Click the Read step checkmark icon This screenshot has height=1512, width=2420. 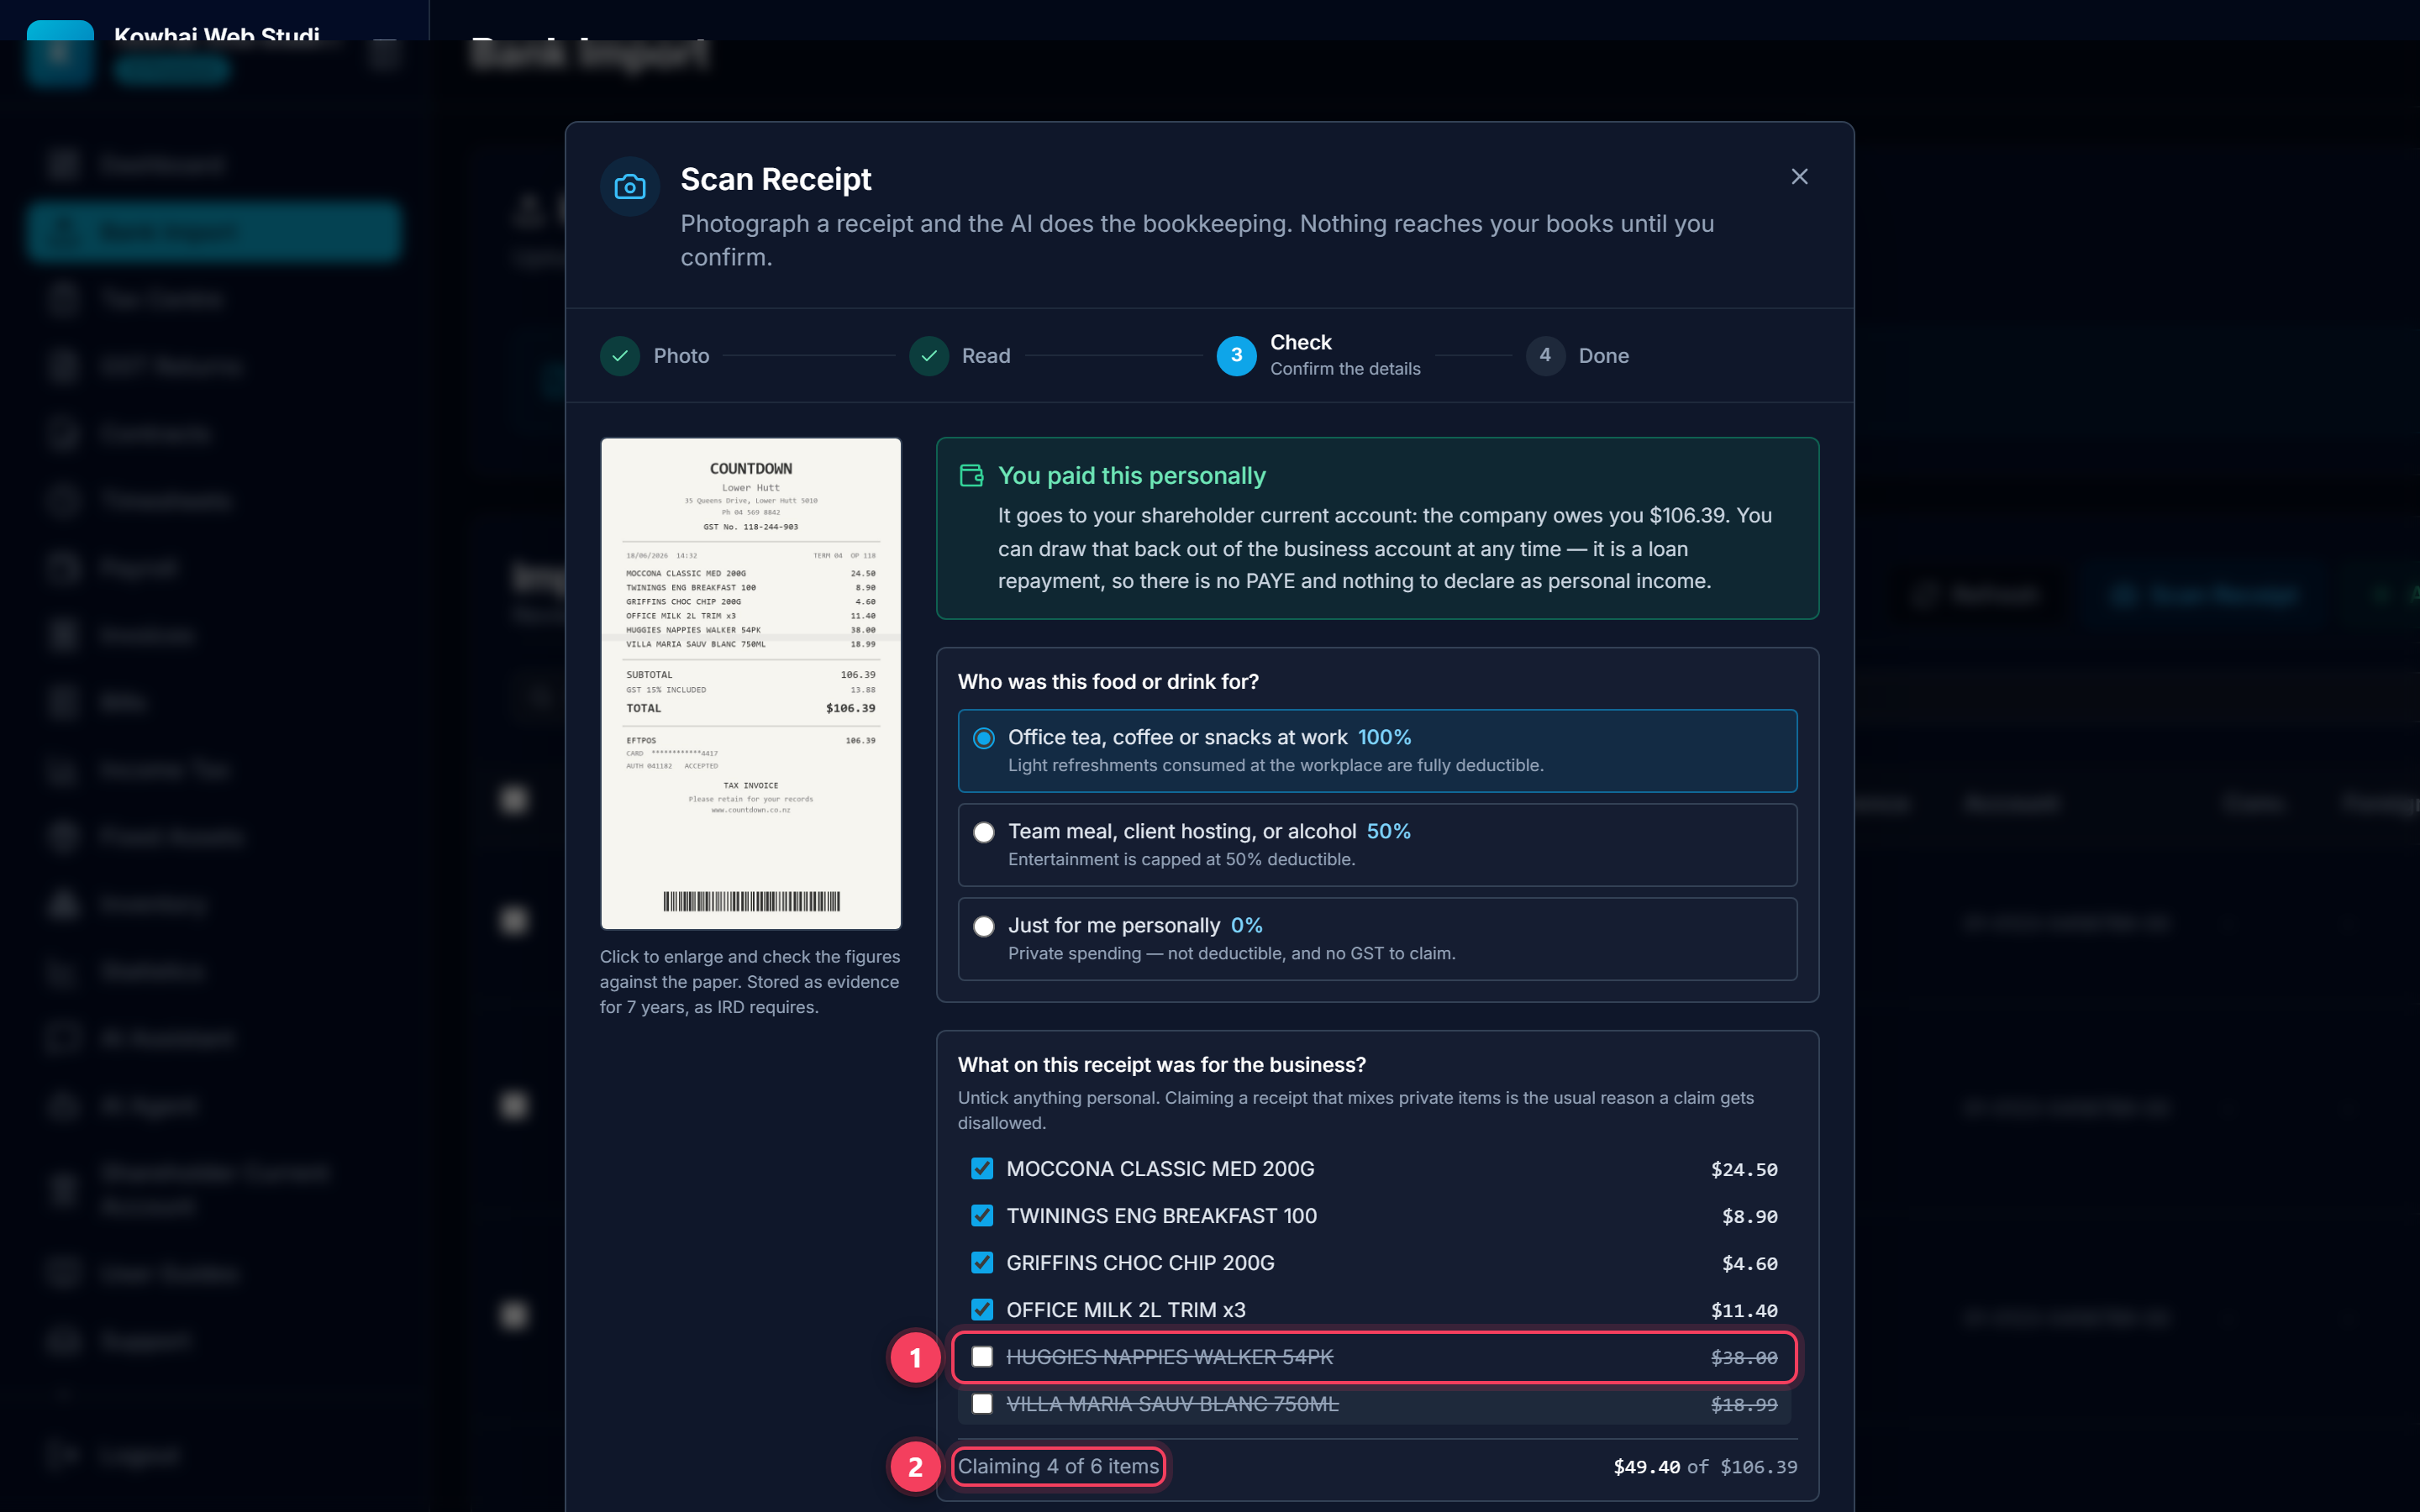(929, 356)
